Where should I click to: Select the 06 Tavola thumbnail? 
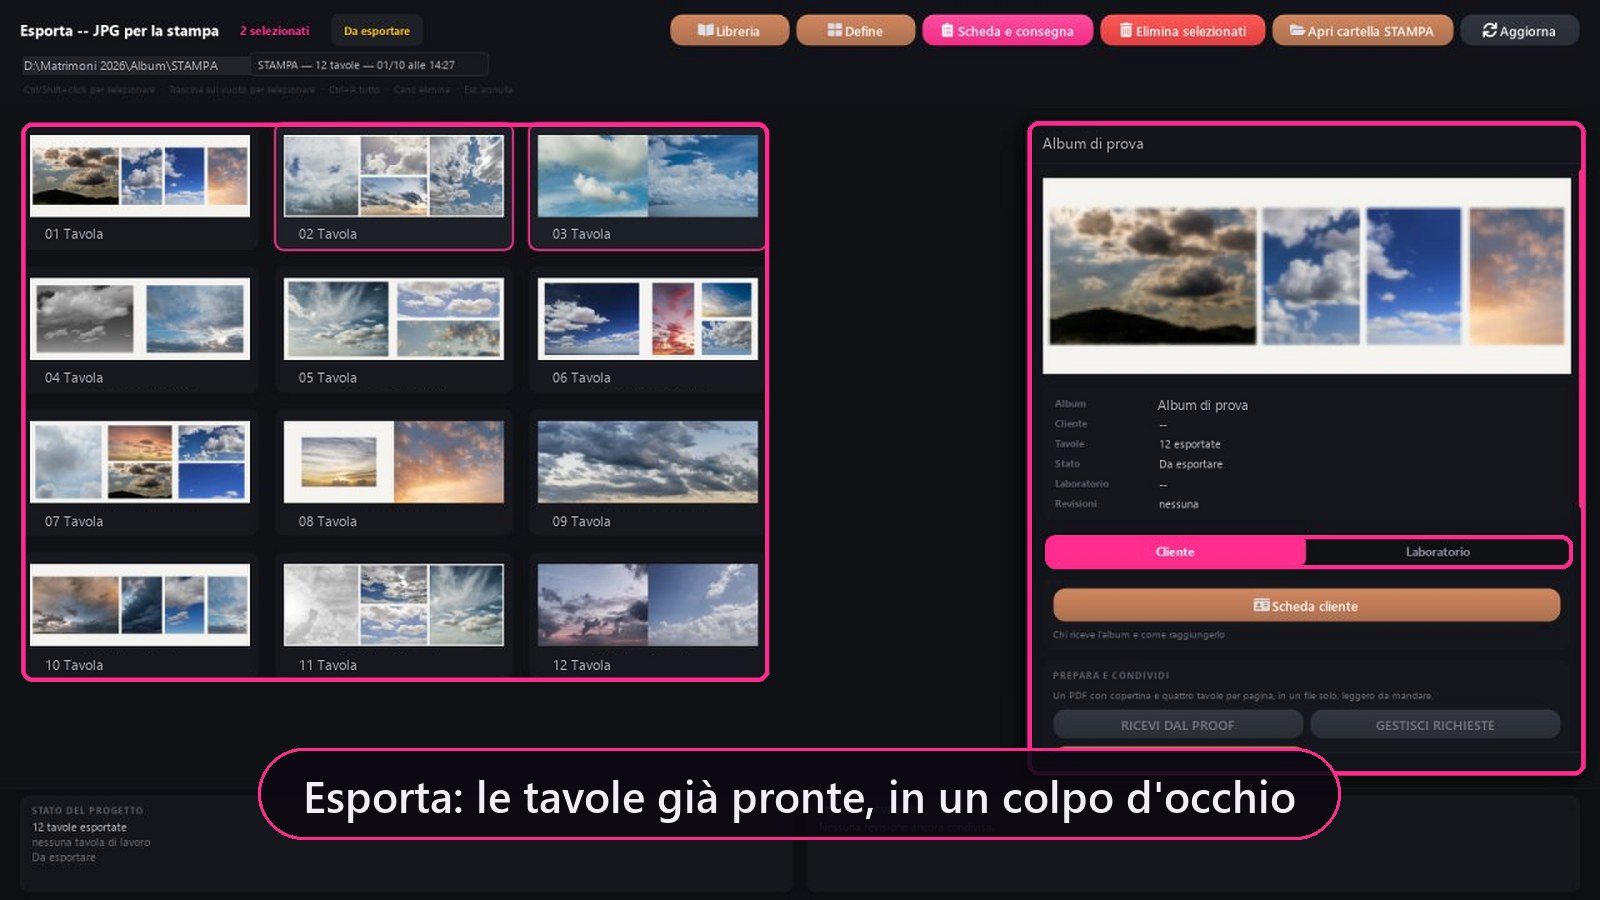647,331
